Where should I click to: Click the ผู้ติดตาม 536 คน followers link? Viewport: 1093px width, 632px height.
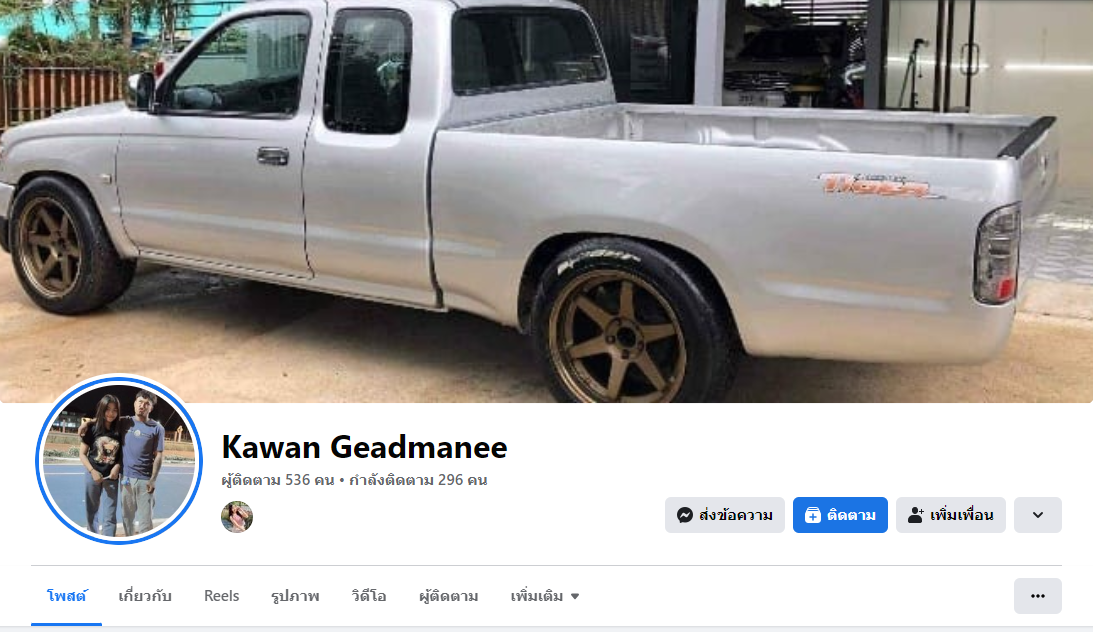pyautogui.click(x=278, y=480)
